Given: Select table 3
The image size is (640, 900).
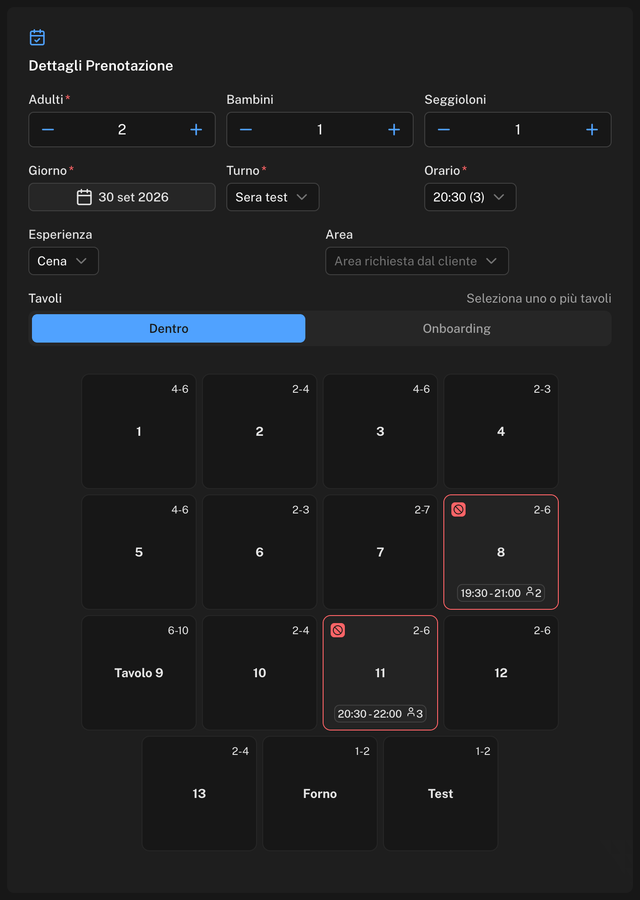Looking at the screenshot, I should (381, 431).
